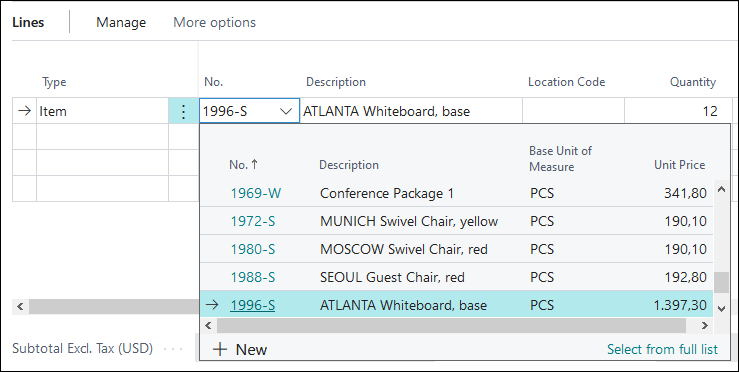This screenshot has width=739, height=372.
Task: Click the empty Location Code cell
Action: tap(573, 111)
